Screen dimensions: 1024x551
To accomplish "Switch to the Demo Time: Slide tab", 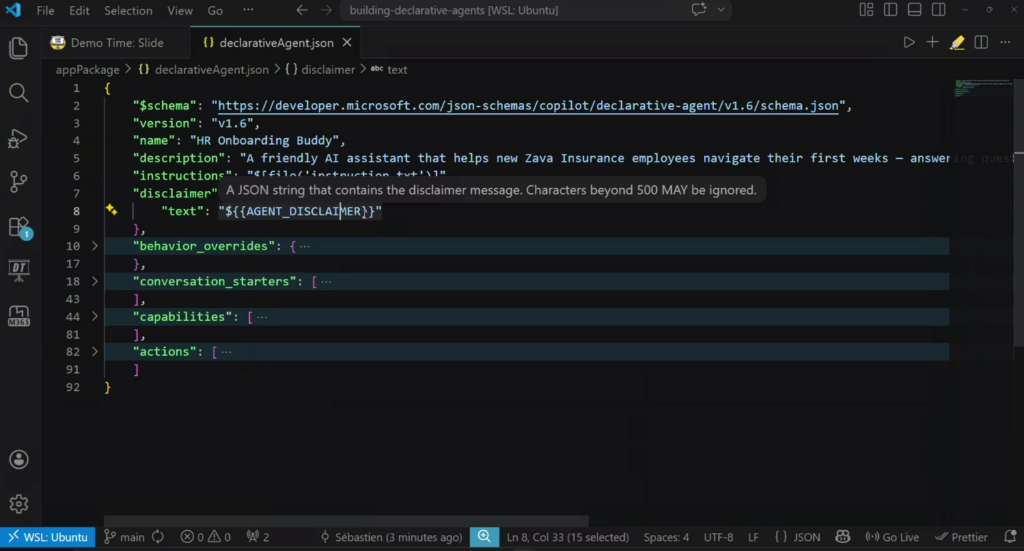I will pos(116,43).
